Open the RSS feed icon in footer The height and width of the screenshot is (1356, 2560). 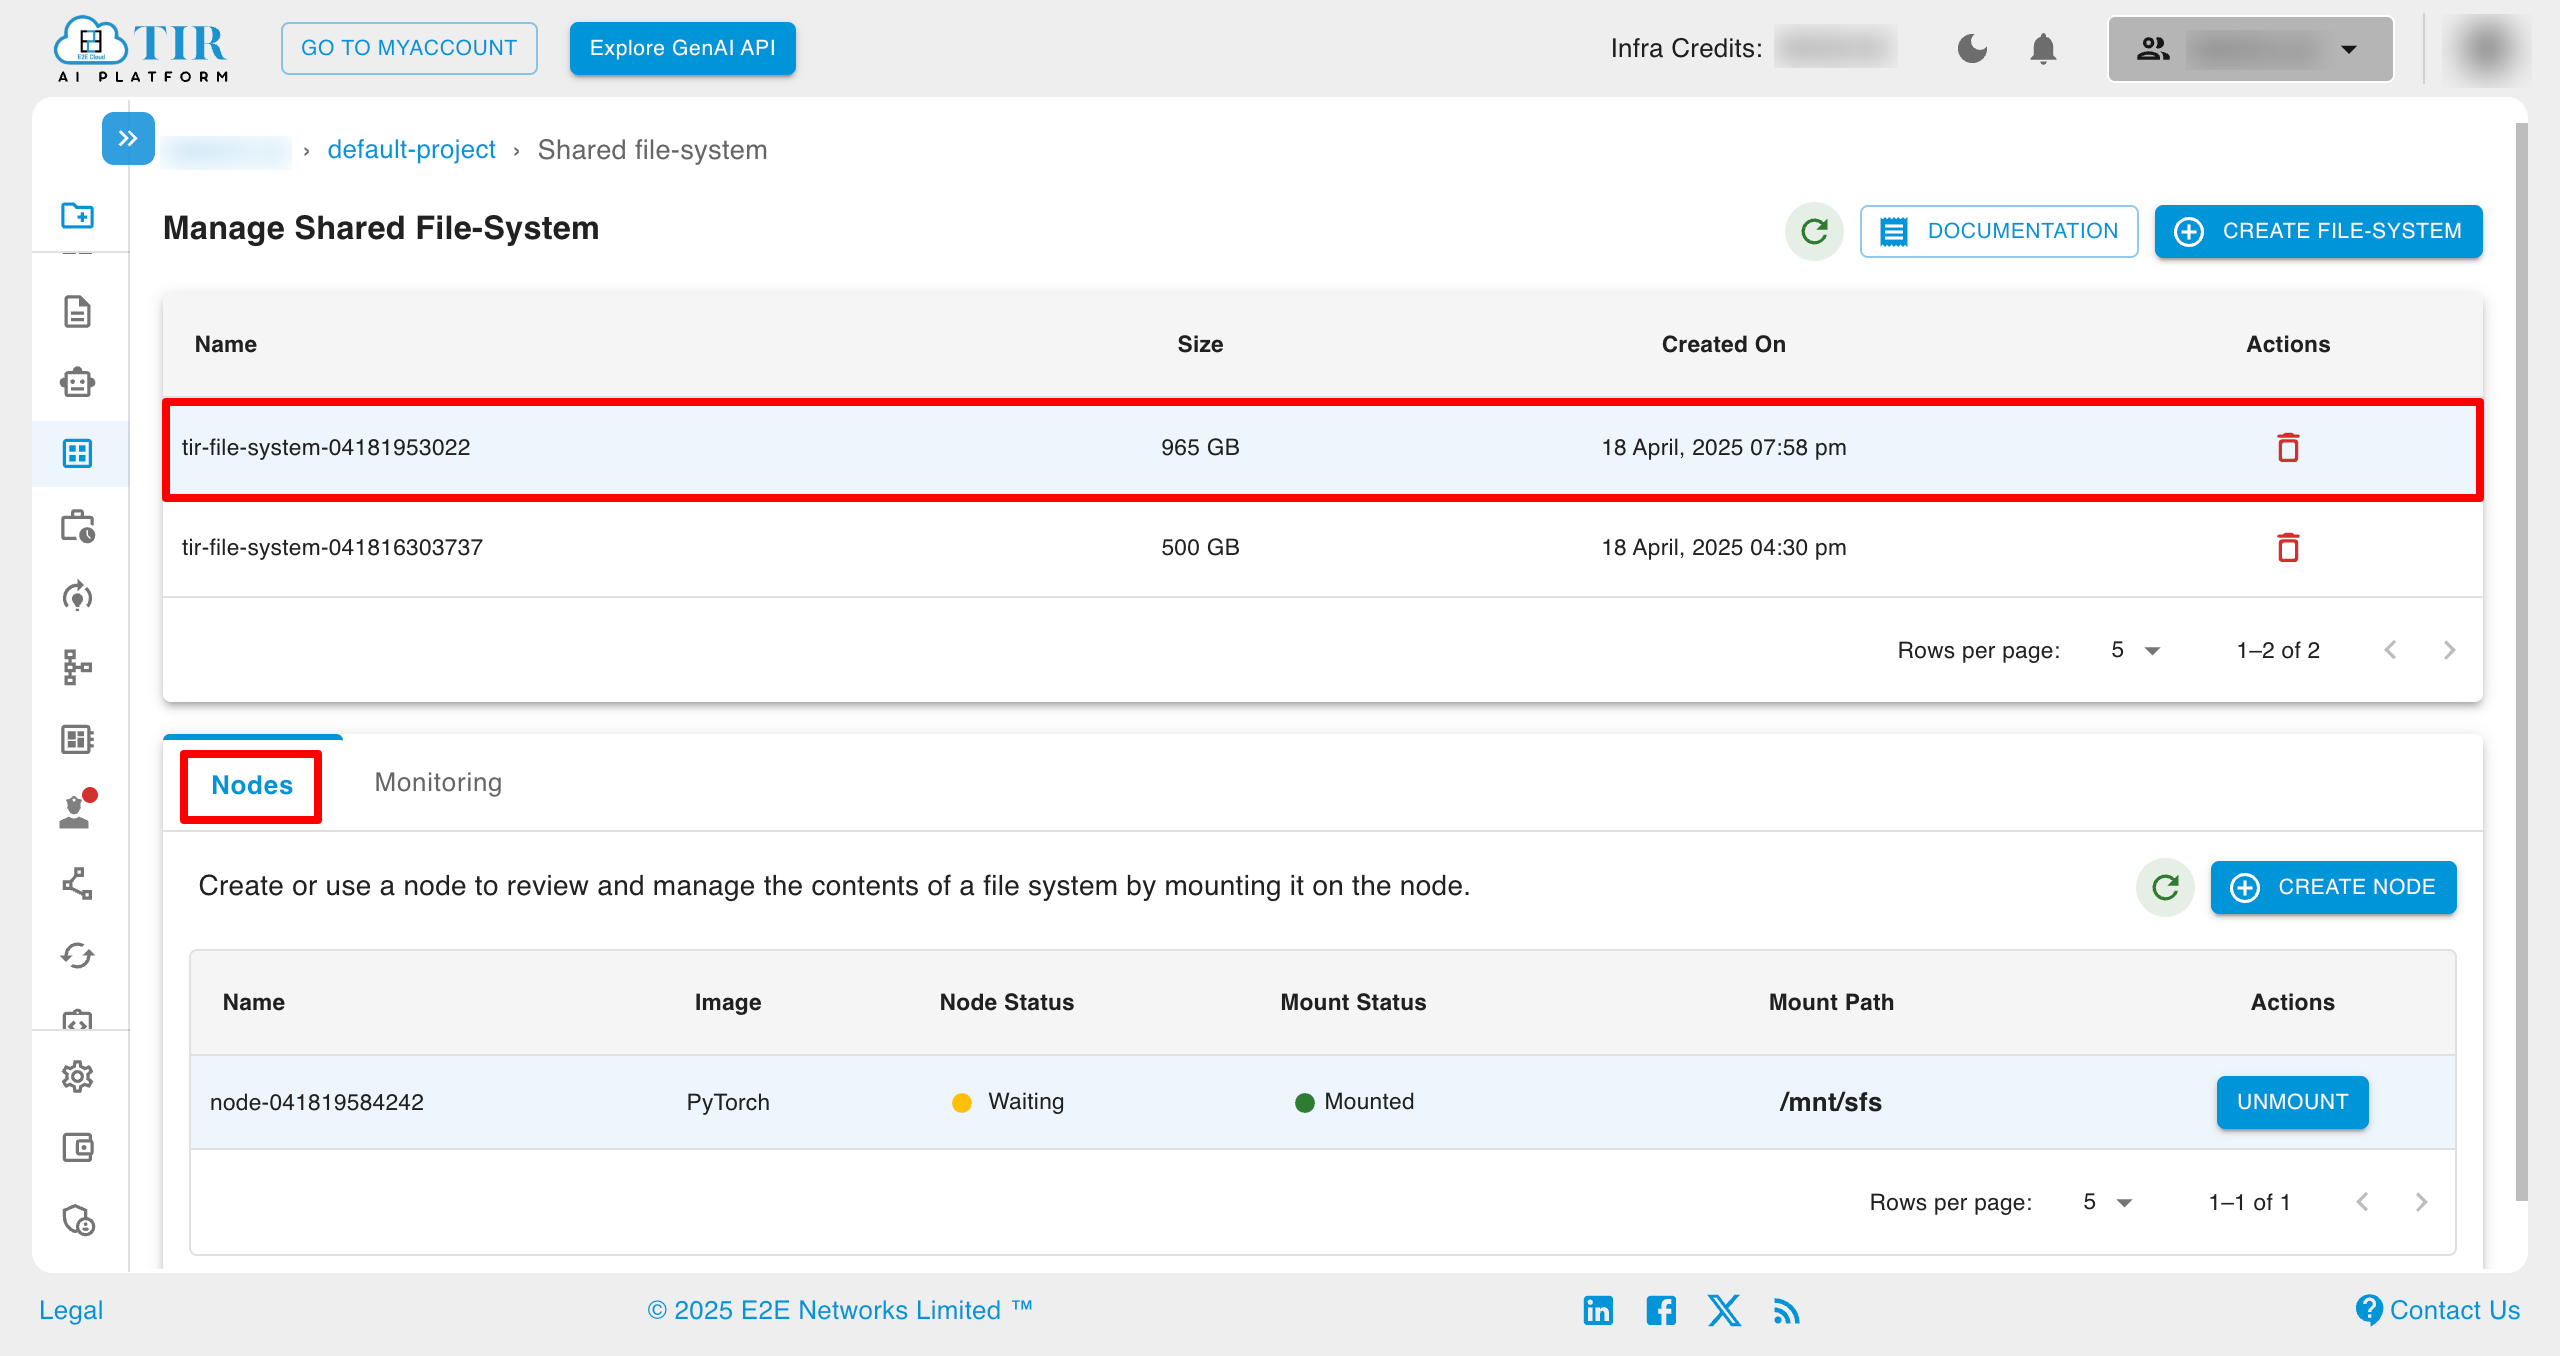(x=1786, y=1310)
